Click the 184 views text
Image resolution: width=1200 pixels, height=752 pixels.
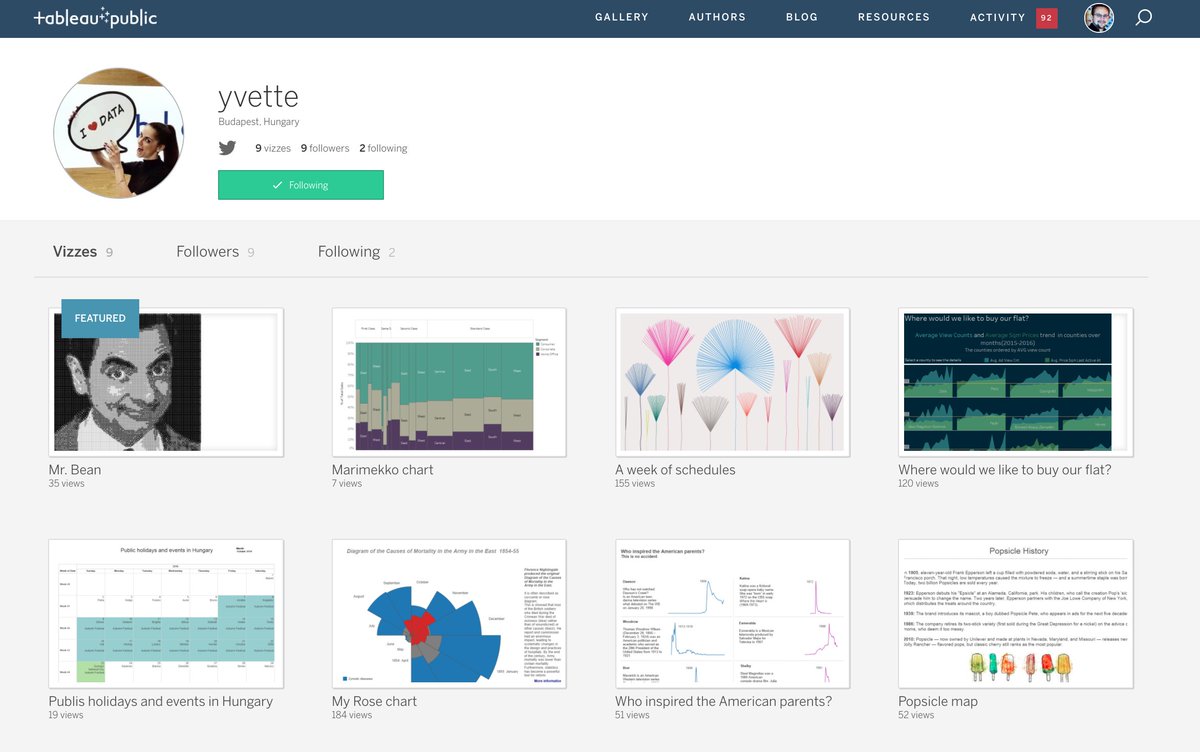[352, 716]
